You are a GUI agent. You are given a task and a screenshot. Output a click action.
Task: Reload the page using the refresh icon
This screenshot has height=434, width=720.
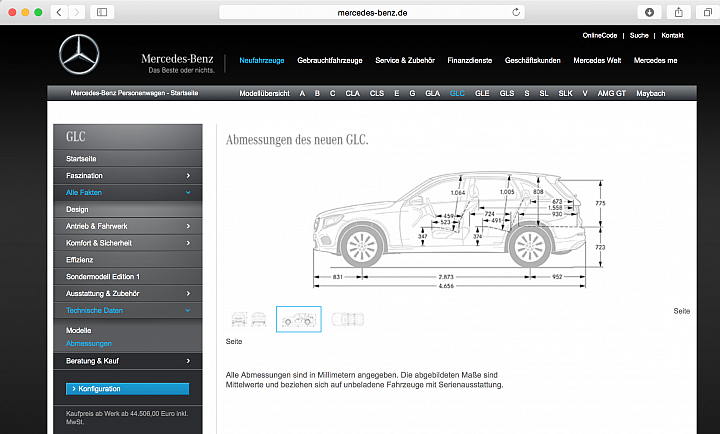pyautogui.click(x=516, y=12)
